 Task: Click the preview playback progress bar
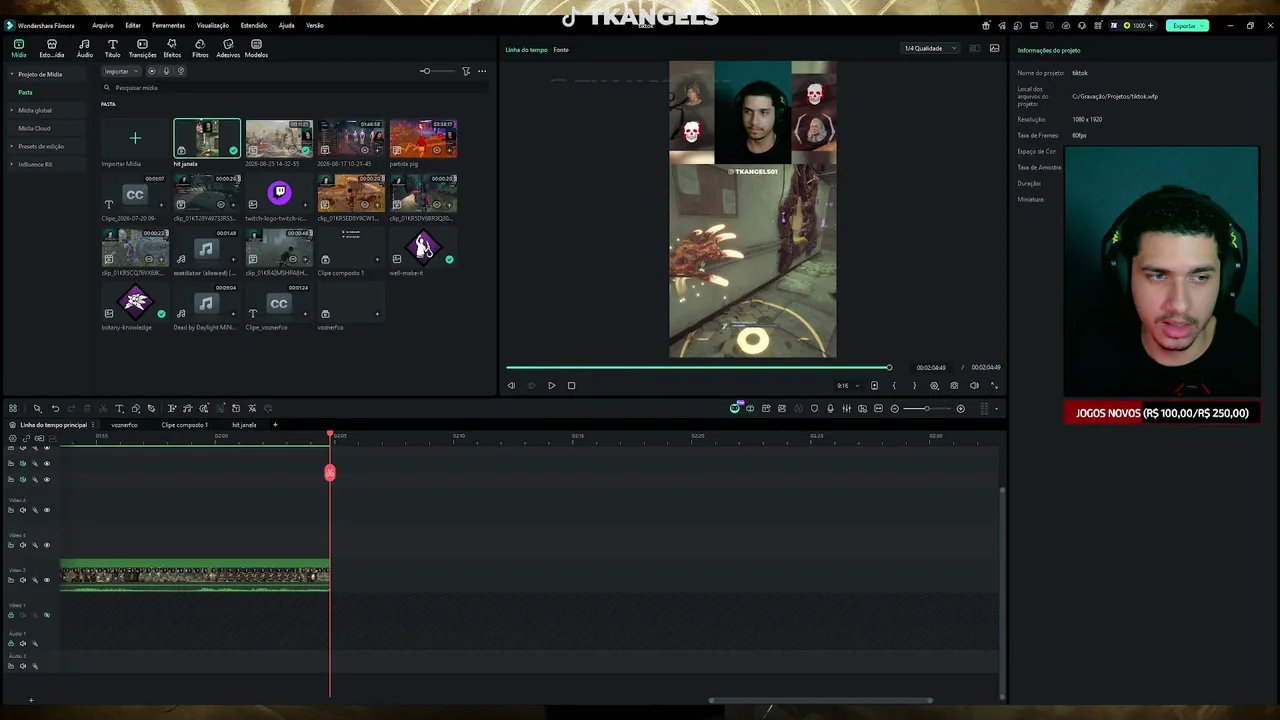[698, 368]
